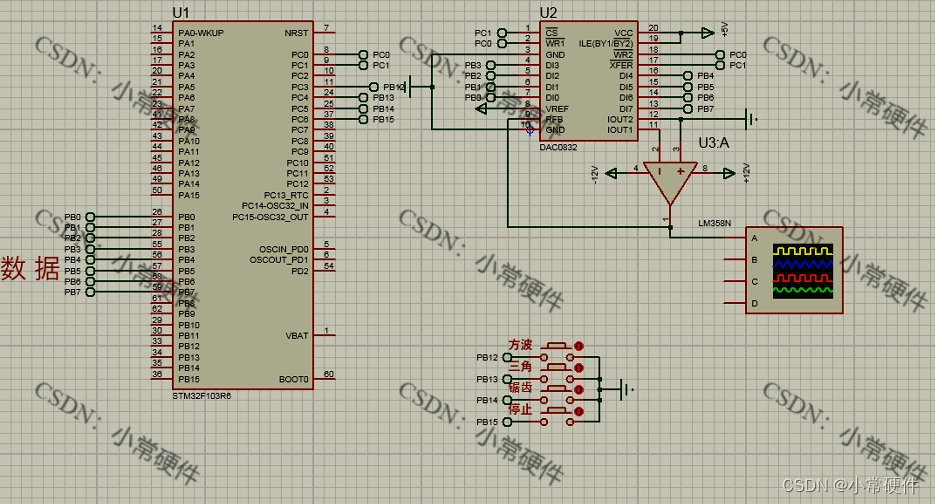The height and width of the screenshot is (504, 935).
Task: Click the BOOT0 pin name on U1
Action: (x=294, y=379)
